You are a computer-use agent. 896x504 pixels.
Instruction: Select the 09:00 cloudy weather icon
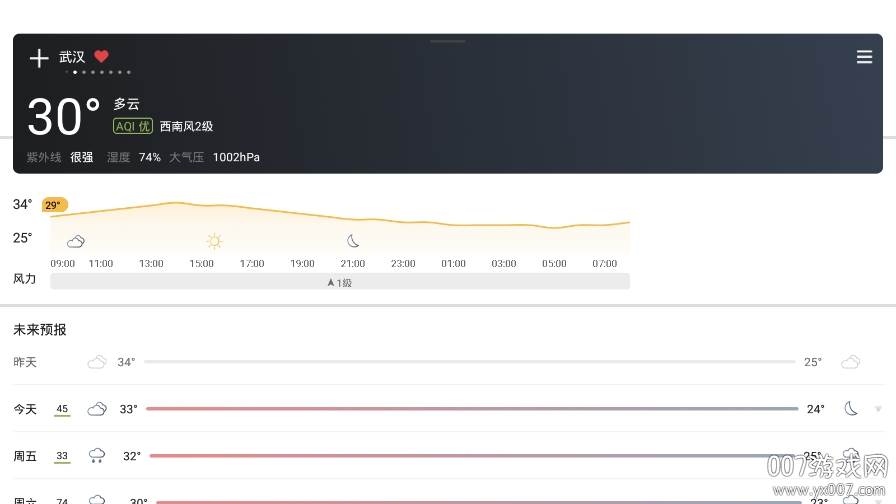tap(75, 241)
